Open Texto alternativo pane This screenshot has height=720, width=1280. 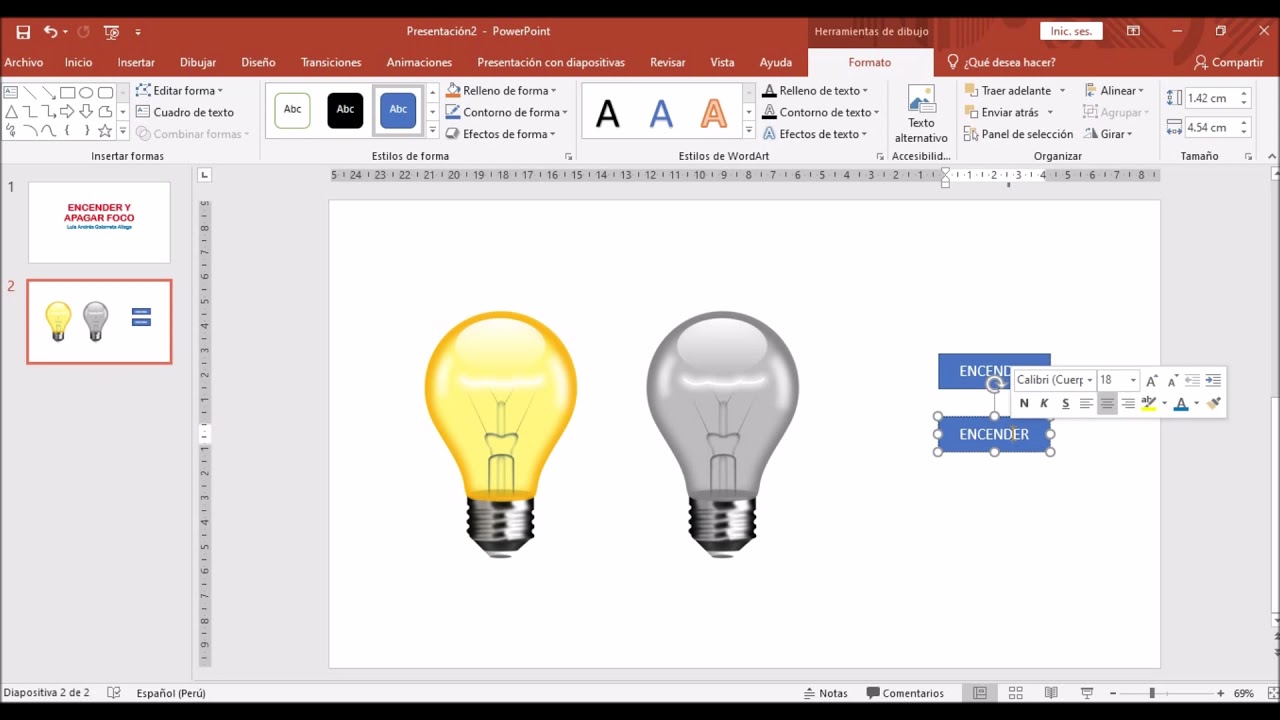click(x=921, y=115)
